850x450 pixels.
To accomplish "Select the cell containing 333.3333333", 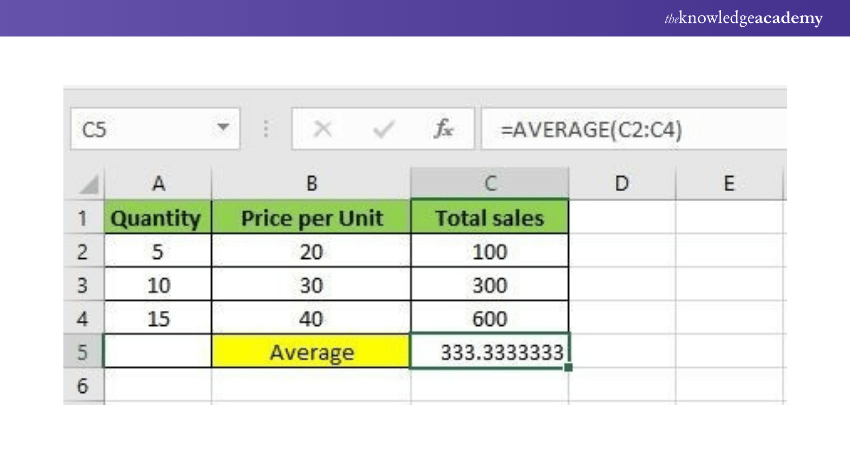I will [x=490, y=352].
